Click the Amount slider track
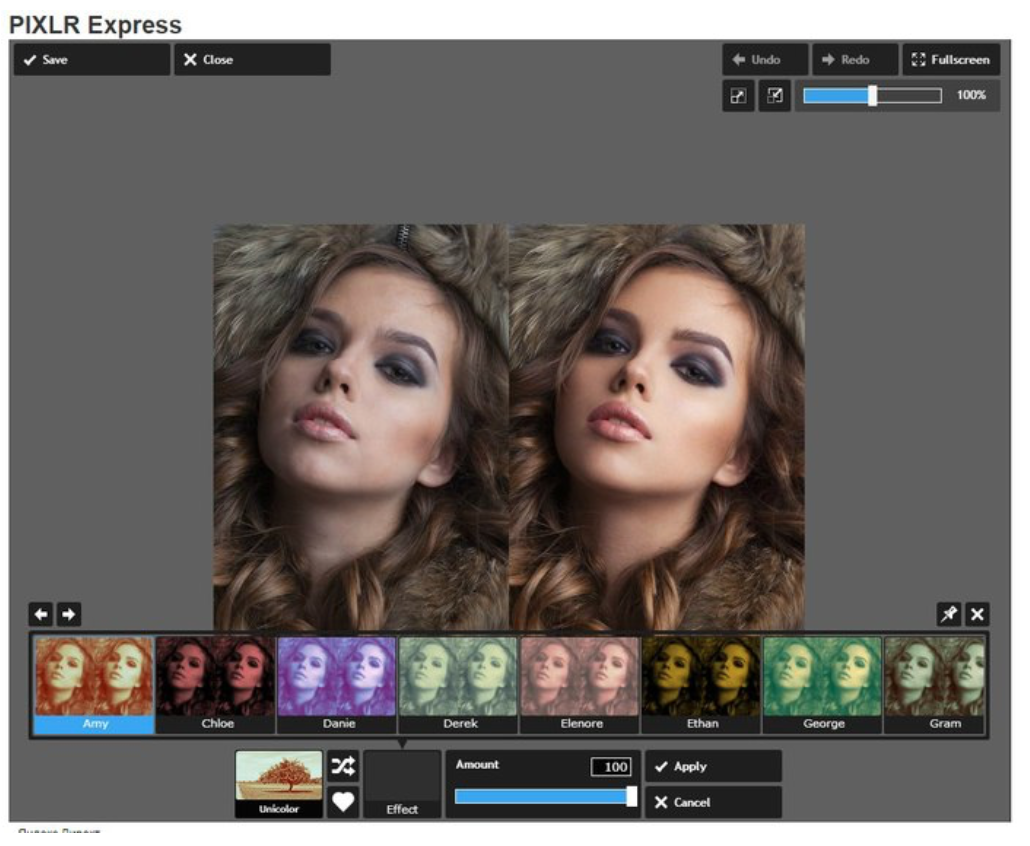The width and height of the screenshot is (1030, 846). tap(543, 797)
